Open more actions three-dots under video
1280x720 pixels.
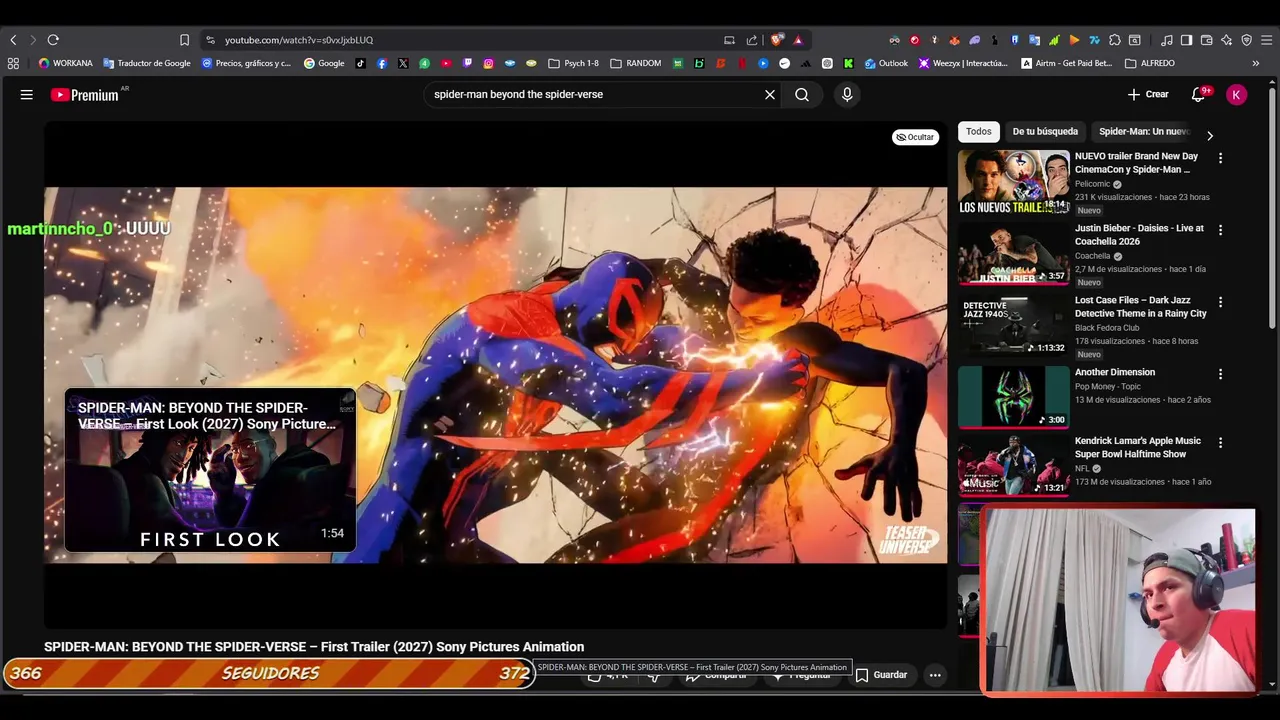point(935,675)
